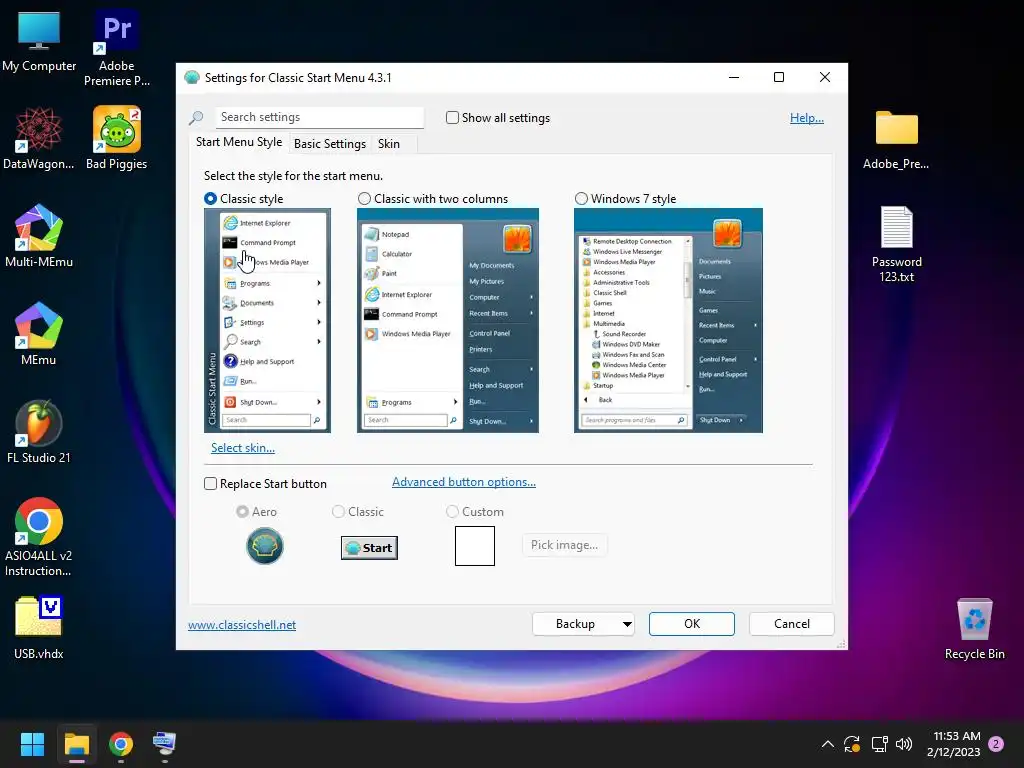Click the two columns style preview
Viewport: 1024px width, 768px height.
coord(448,320)
